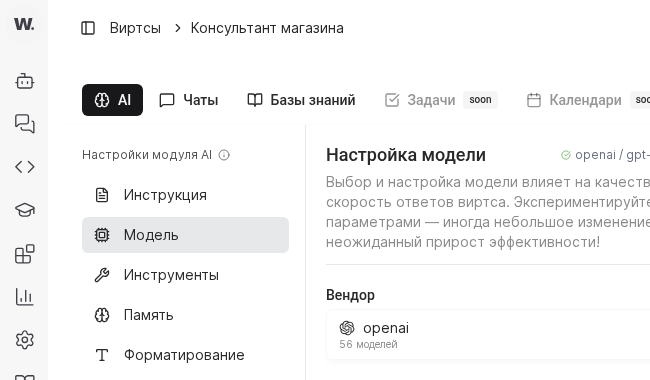Click the Настройка модели heading

click(x=406, y=155)
